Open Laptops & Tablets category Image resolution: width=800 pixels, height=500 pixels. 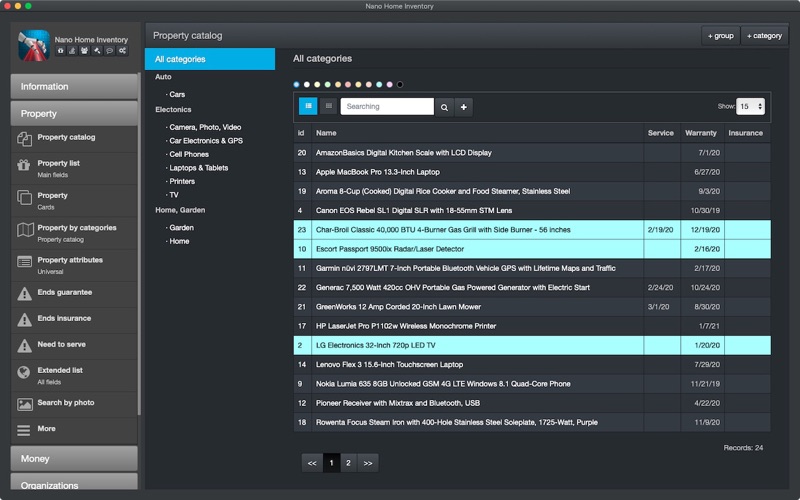coord(198,168)
